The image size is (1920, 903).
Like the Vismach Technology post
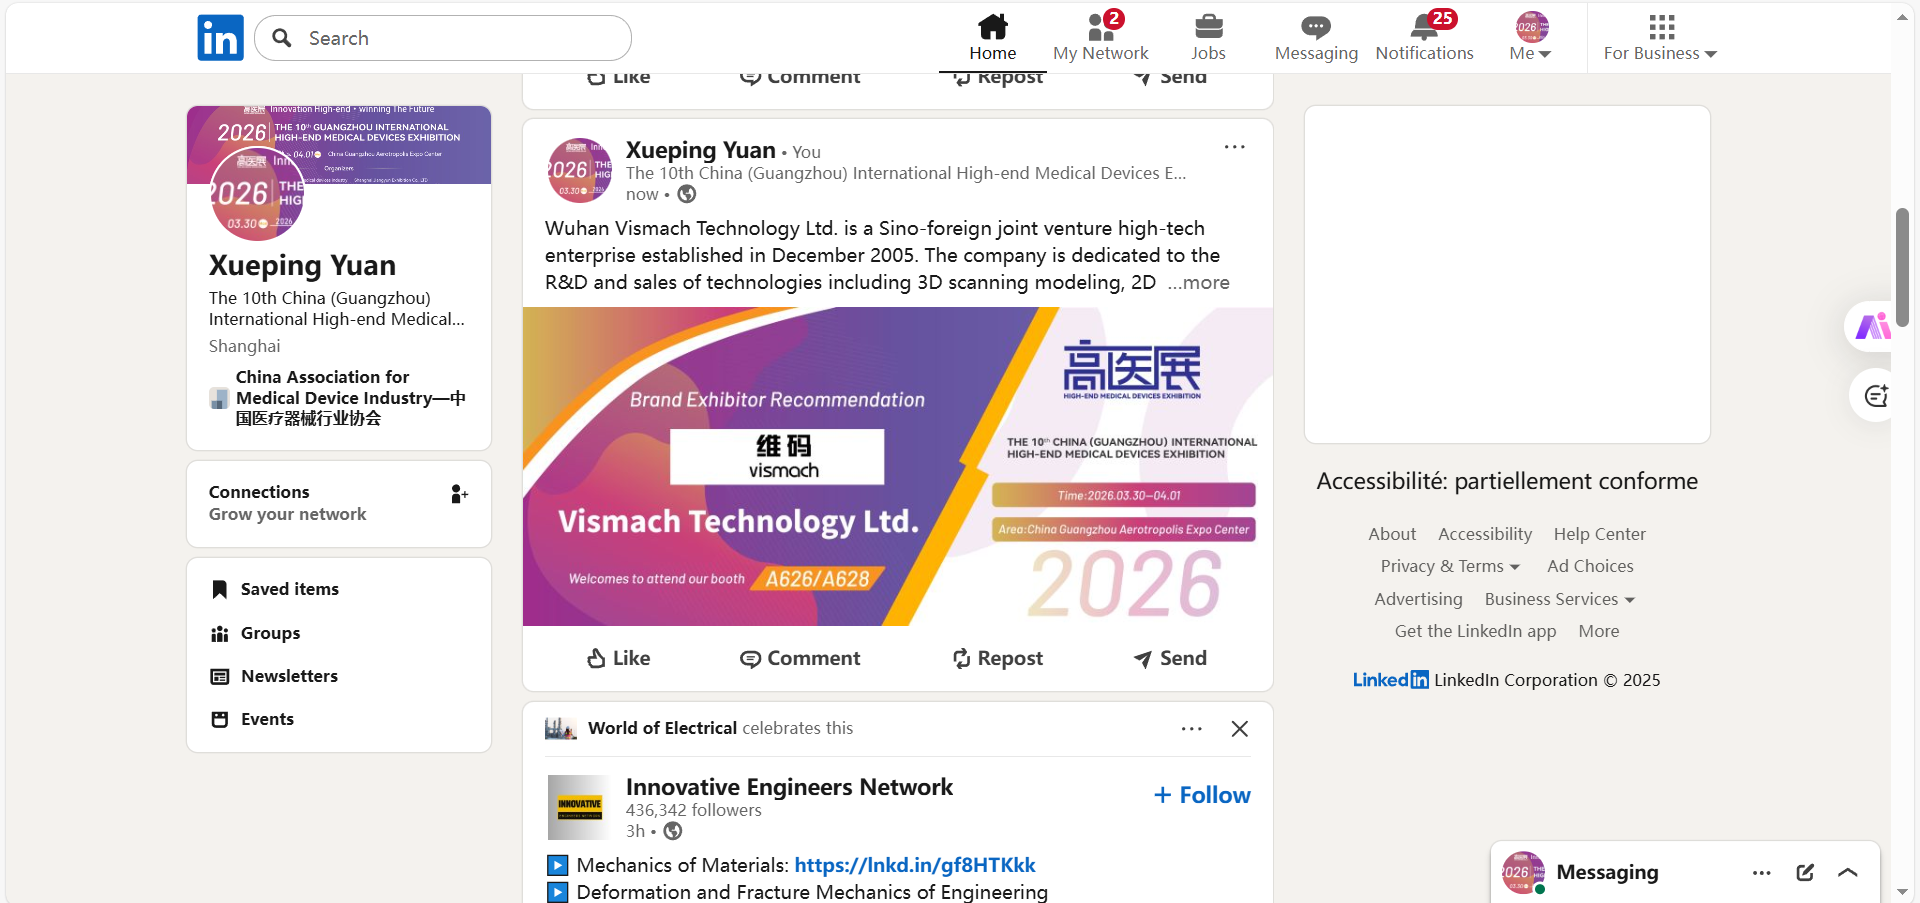[x=618, y=658]
